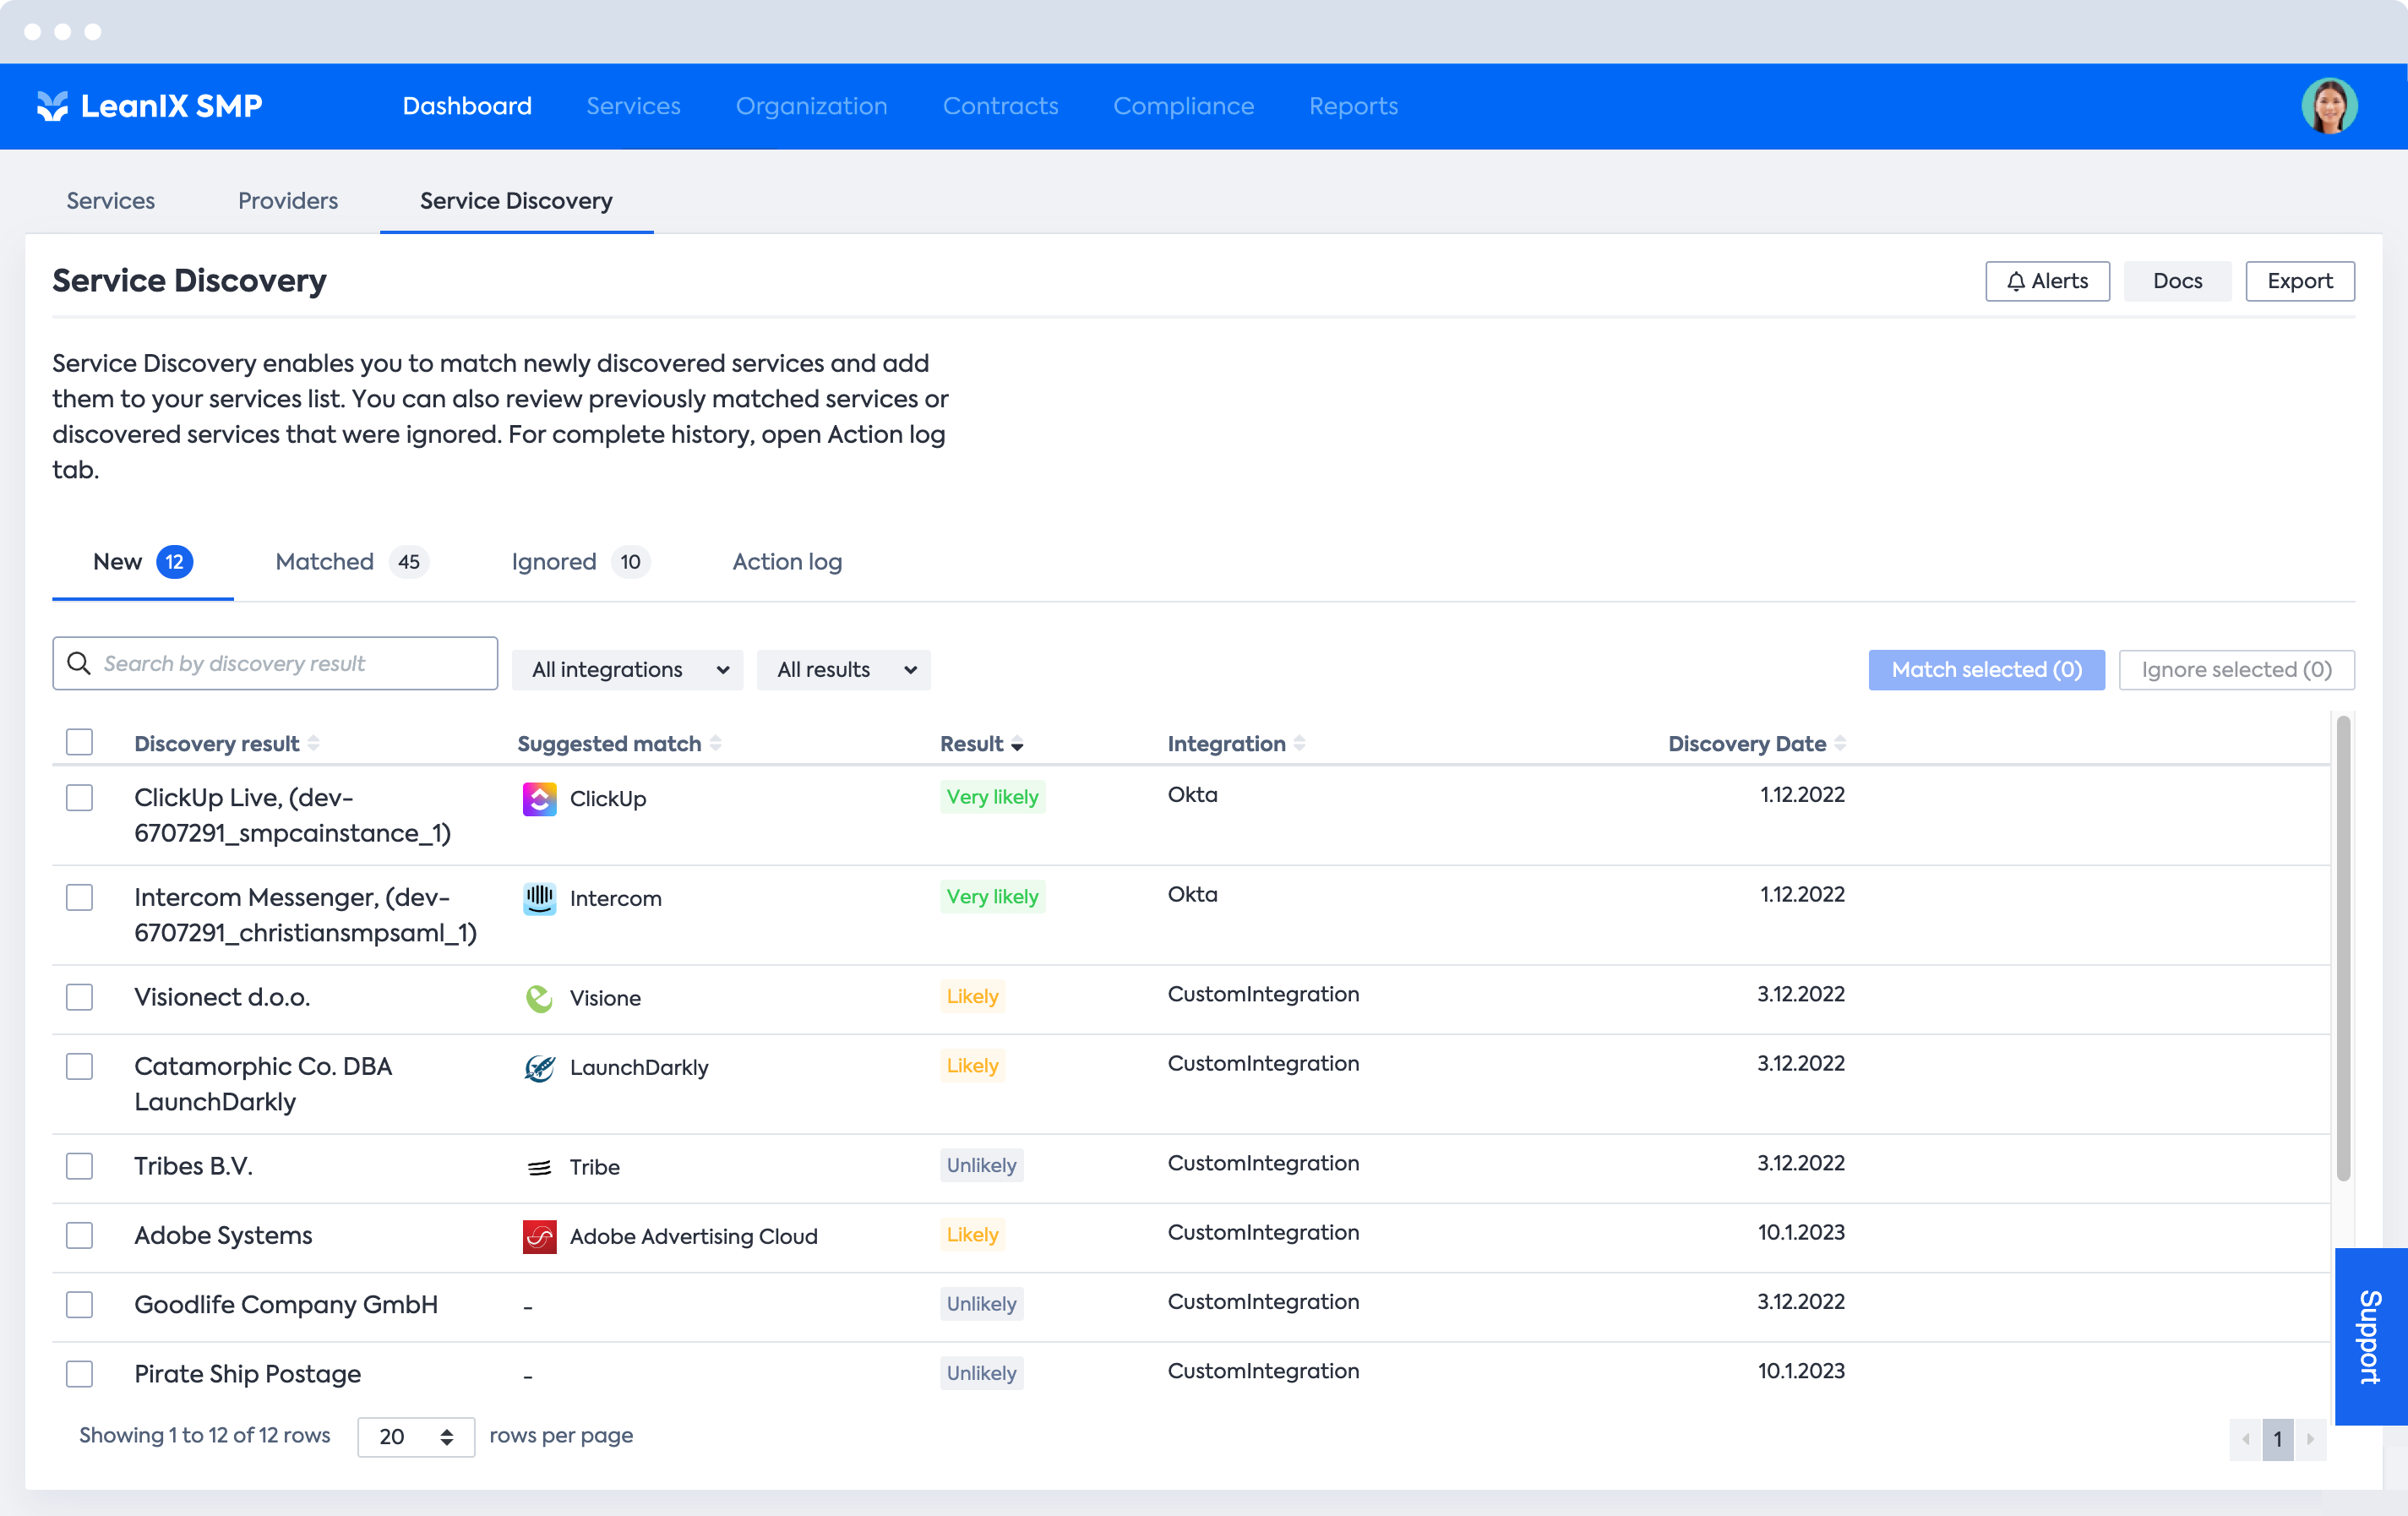Click the Tribe app icon

[539, 1167]
